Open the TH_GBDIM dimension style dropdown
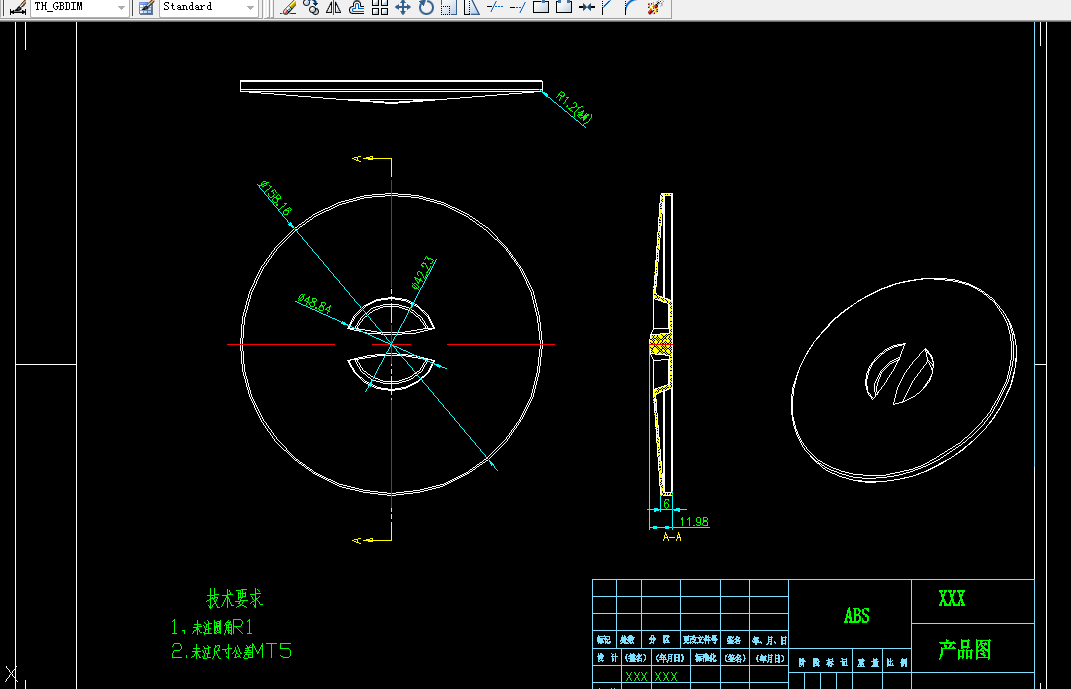This screenshot has width=1071, height=689. point(121,8)
